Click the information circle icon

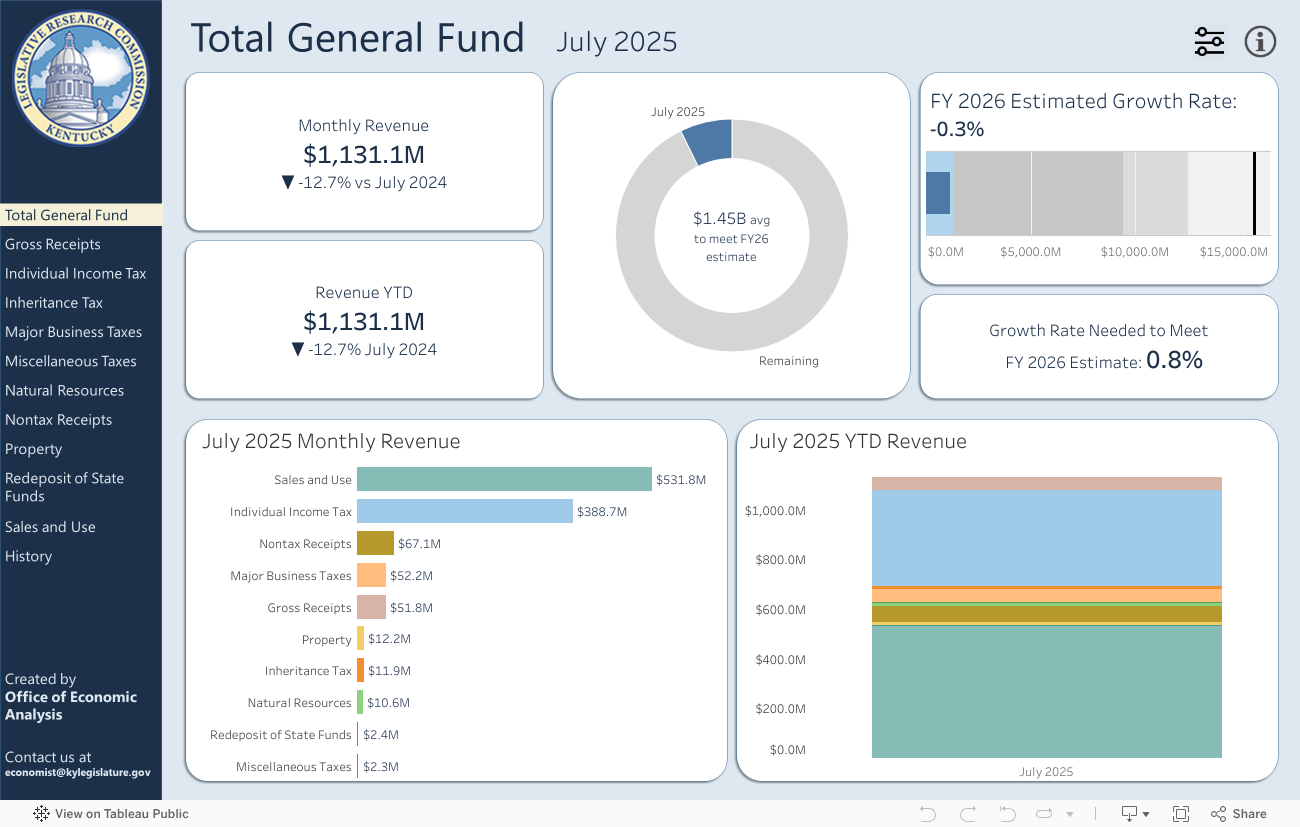point(1260,42)
